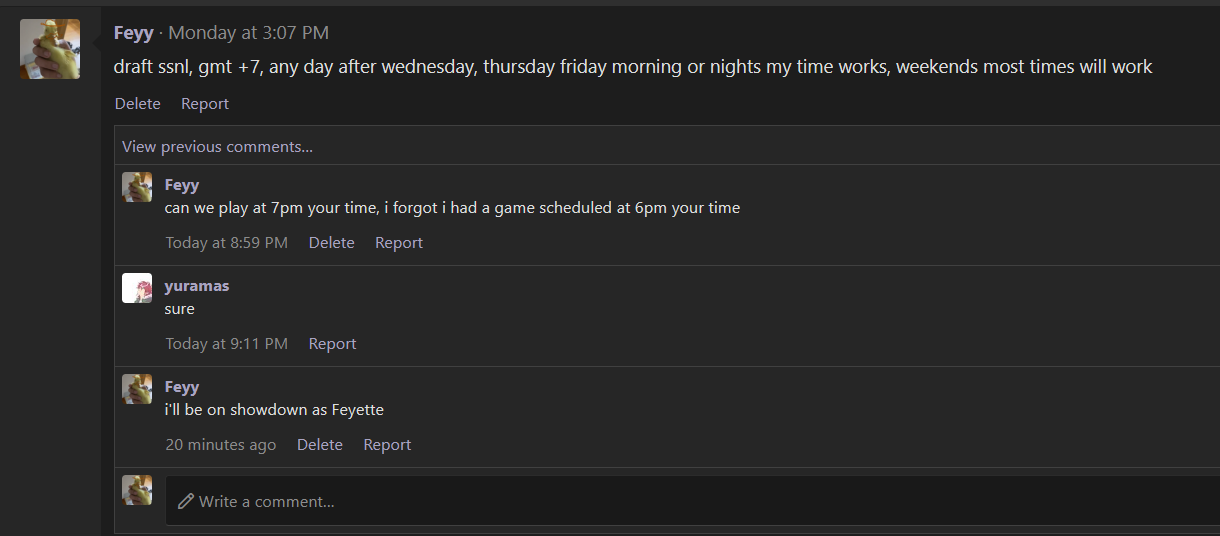Report yuramas's sure comment
The image size is (1220, 536).
pos(332,344)
